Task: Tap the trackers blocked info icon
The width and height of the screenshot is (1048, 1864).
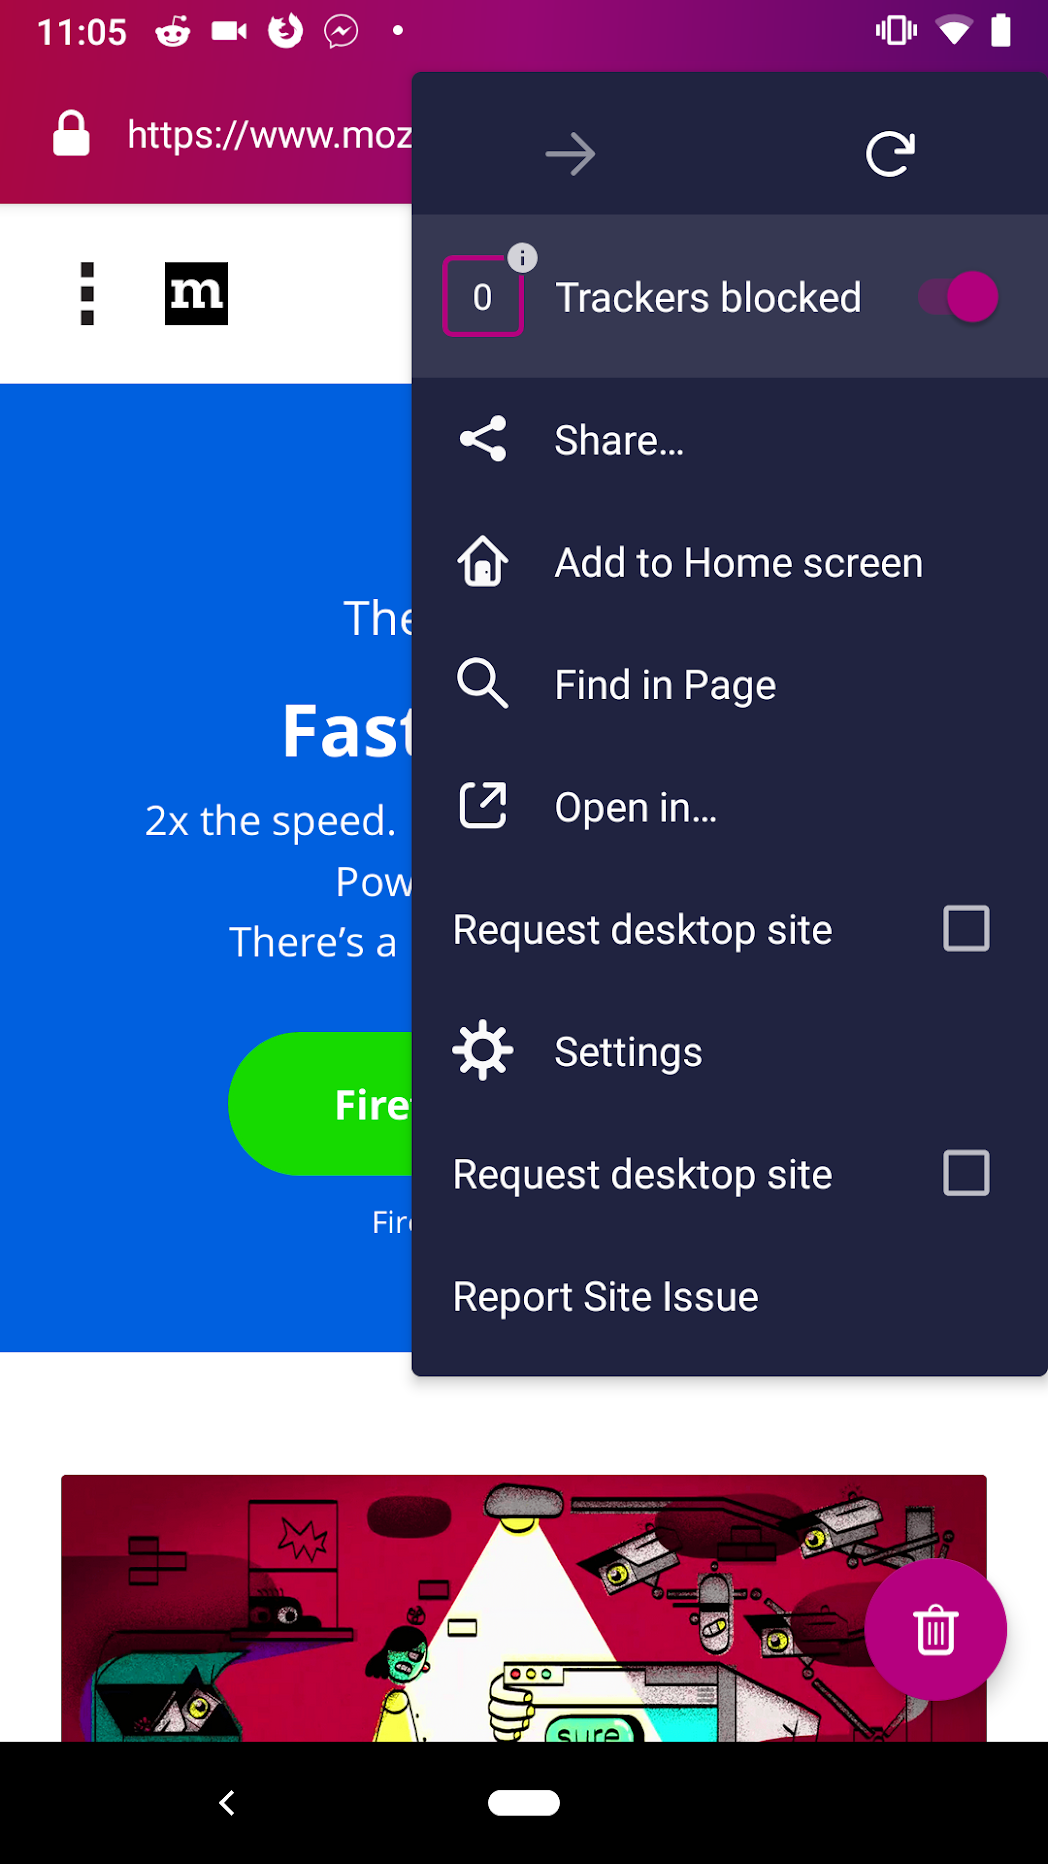Action: [x=522, y=256]
